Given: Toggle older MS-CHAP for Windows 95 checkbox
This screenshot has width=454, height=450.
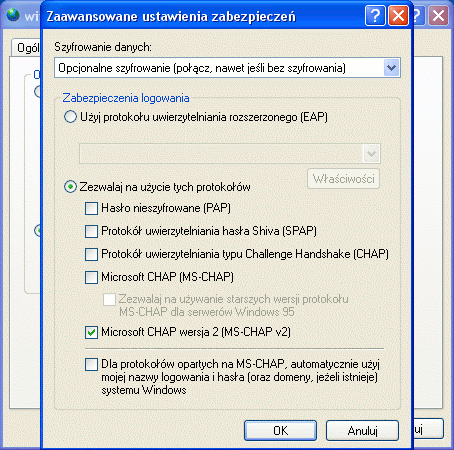Looking at the screenshot, I should tap(109, 299).
